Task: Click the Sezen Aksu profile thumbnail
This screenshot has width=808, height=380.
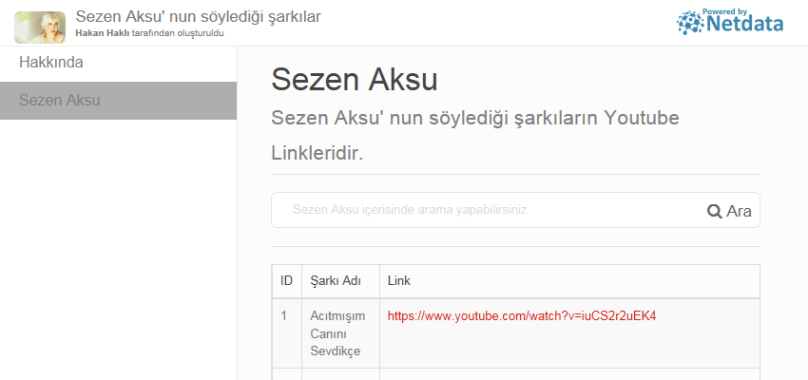Action: point(40,27)
